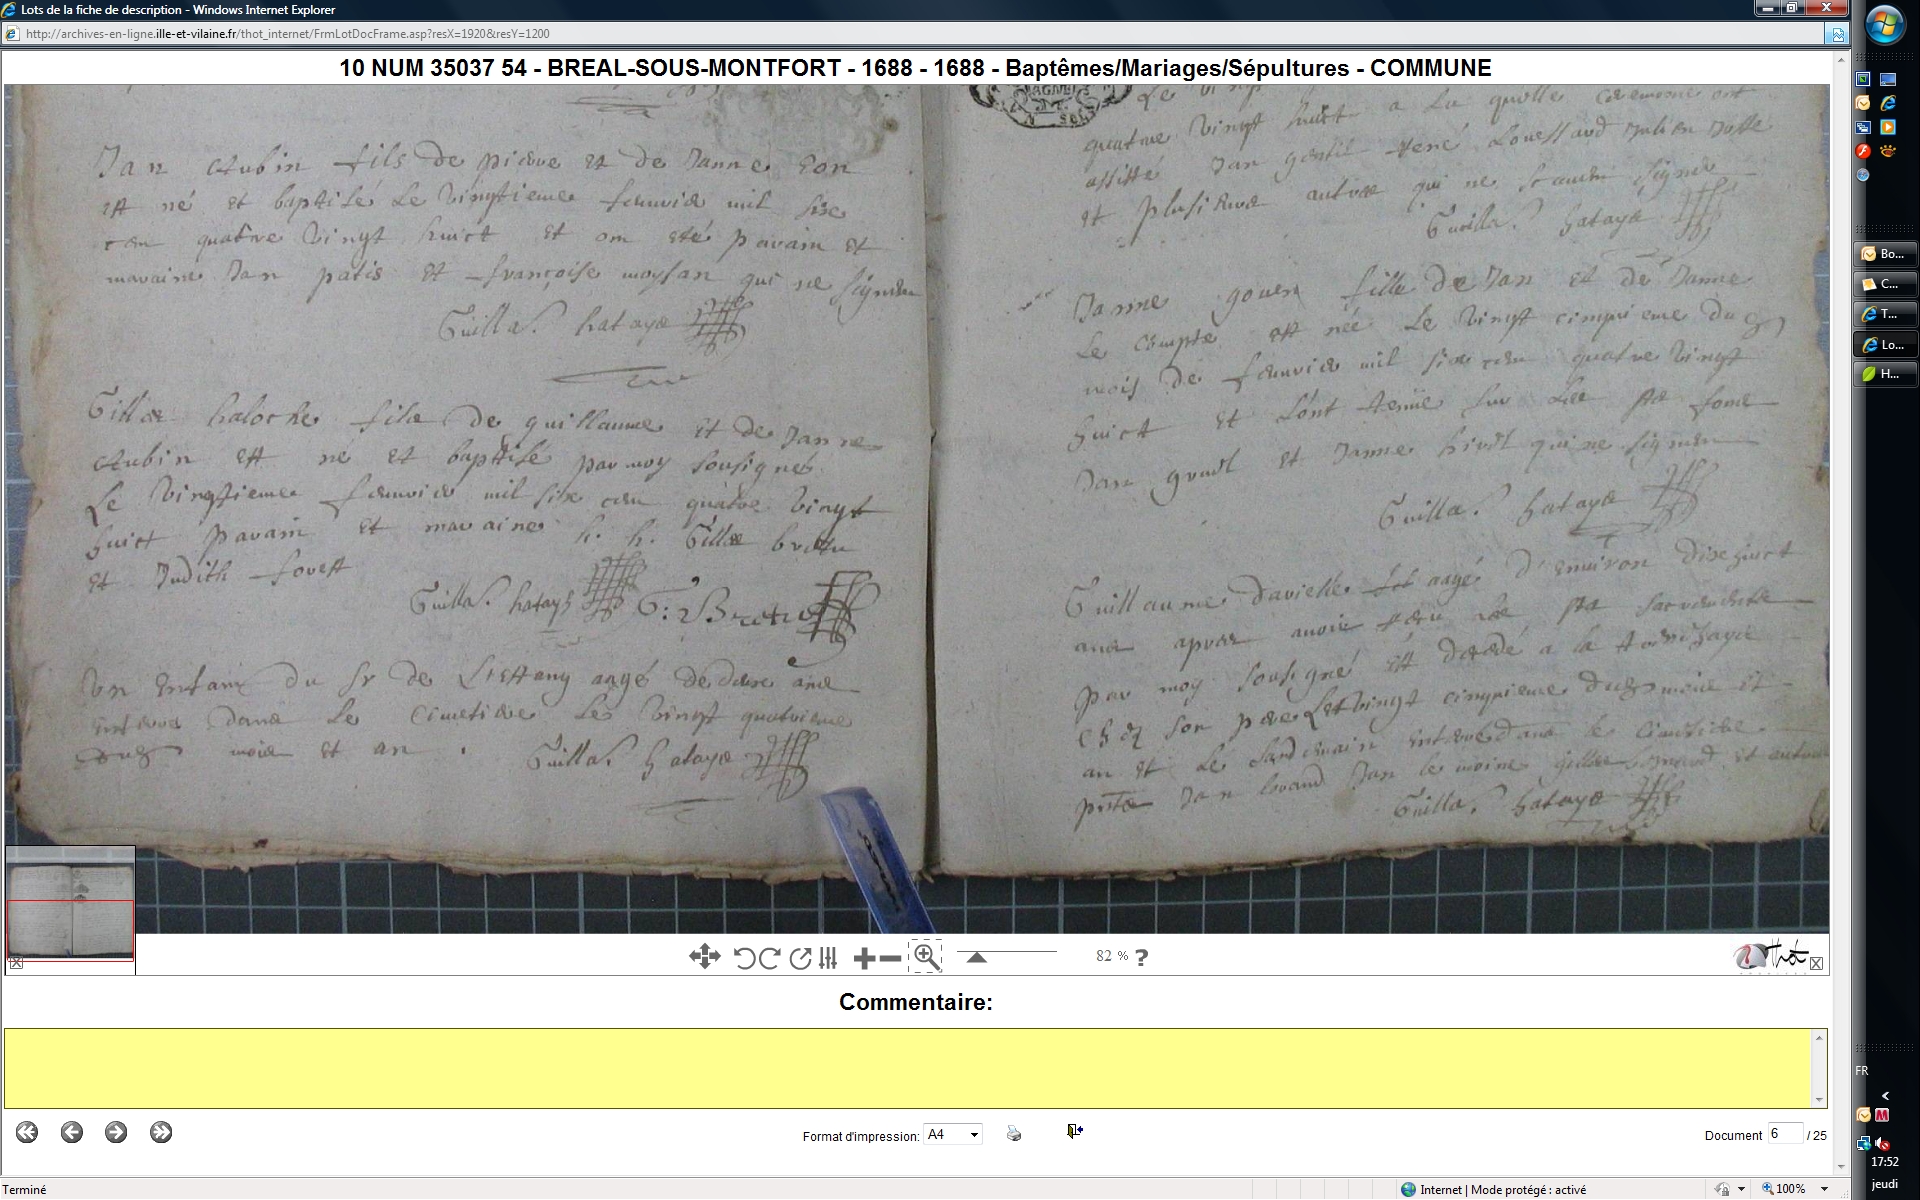Click the document number input field
The width and height of the screenshot is (1920, 1200).
[x=1784, y=1134]
